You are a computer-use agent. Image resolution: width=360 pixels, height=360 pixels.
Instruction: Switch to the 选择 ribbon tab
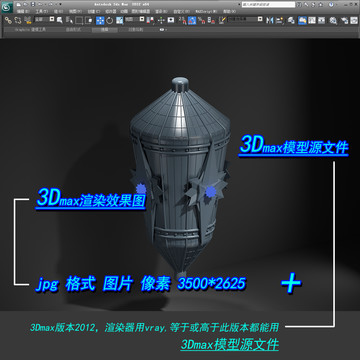[105, 30]
